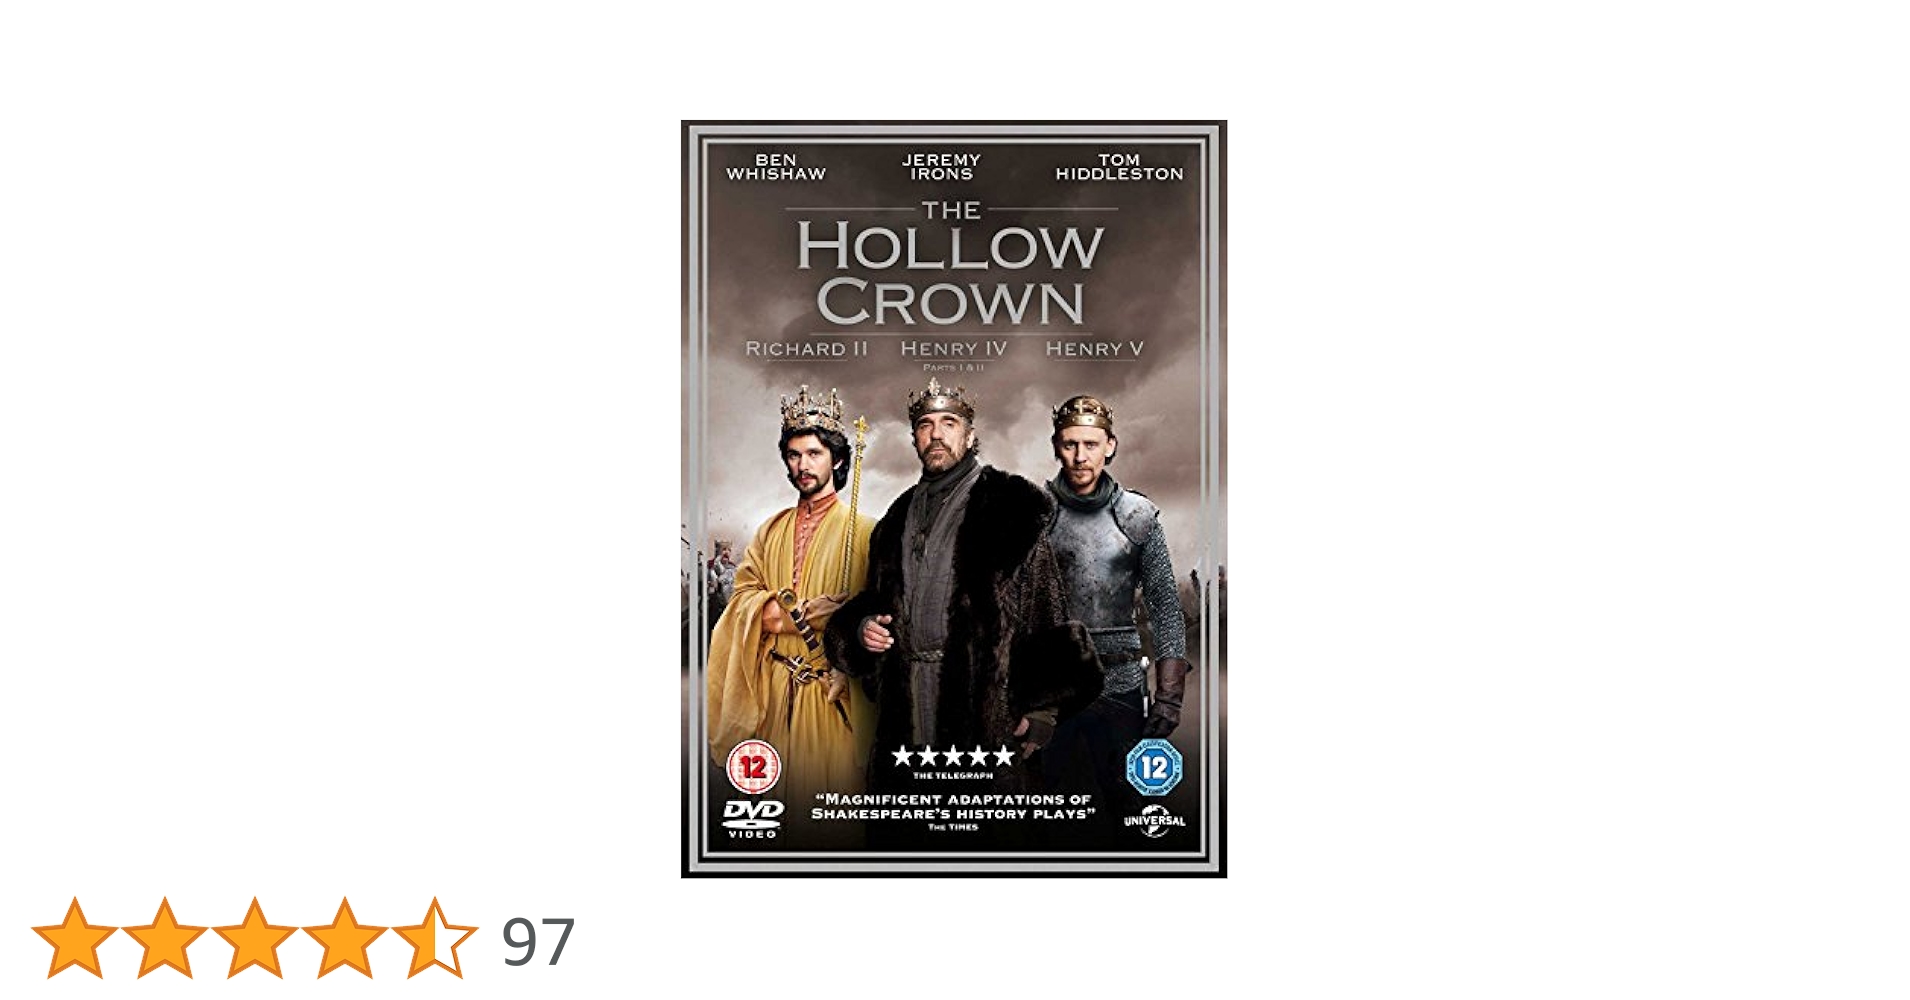Click the five white Telegraph stars

(x=953, y=756)
